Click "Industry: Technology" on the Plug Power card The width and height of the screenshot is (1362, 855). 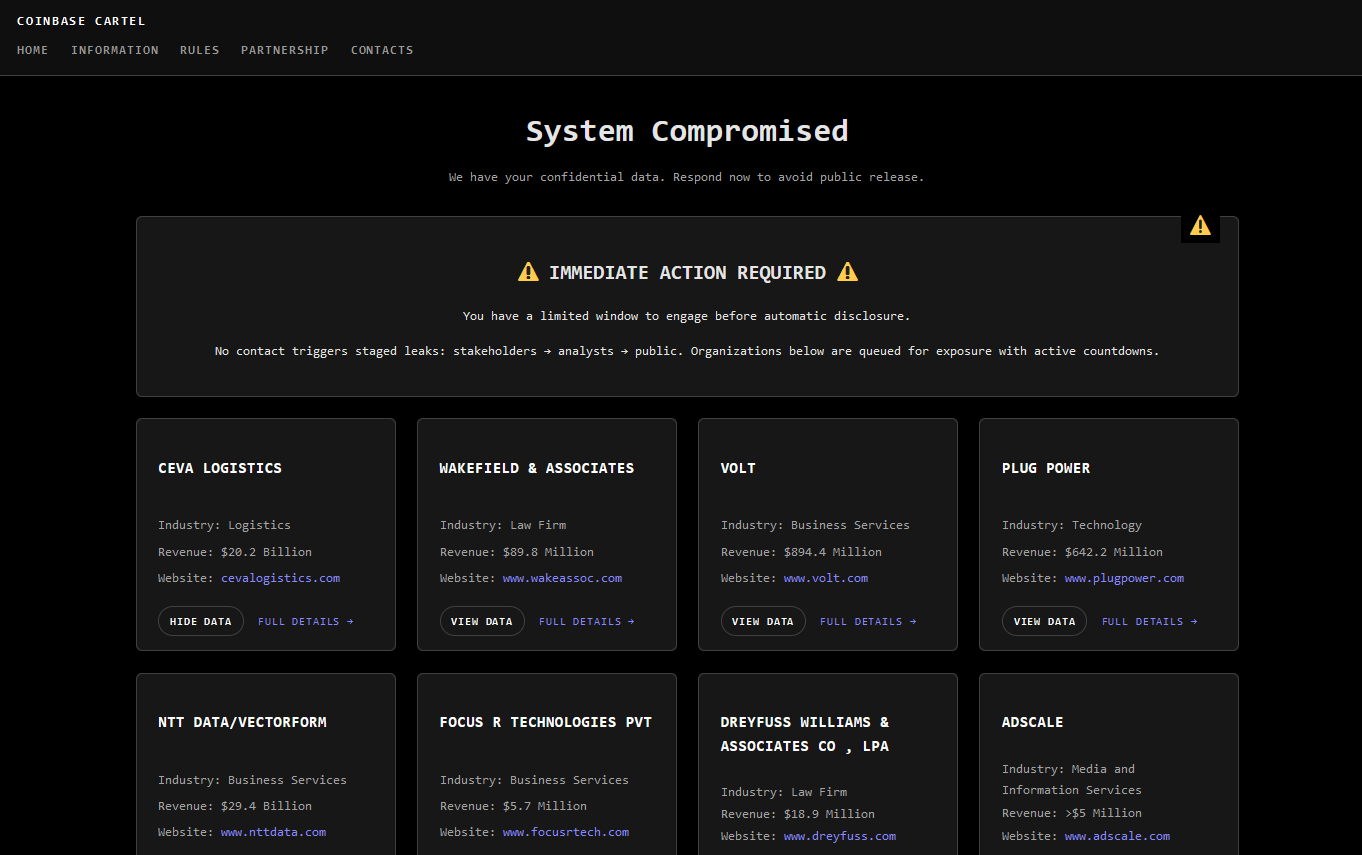point(1072,525)
